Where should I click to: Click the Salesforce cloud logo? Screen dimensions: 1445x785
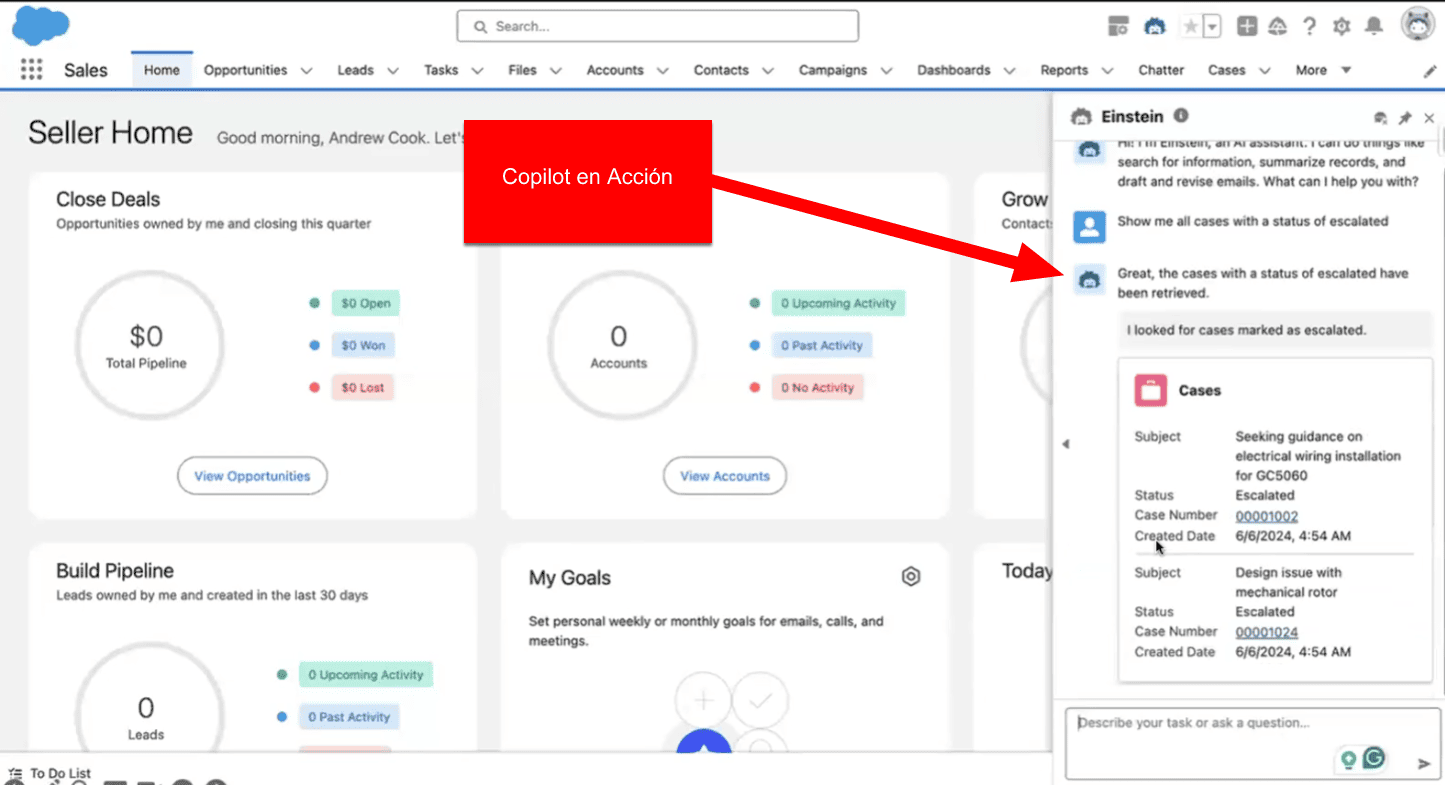click(41, 25)
